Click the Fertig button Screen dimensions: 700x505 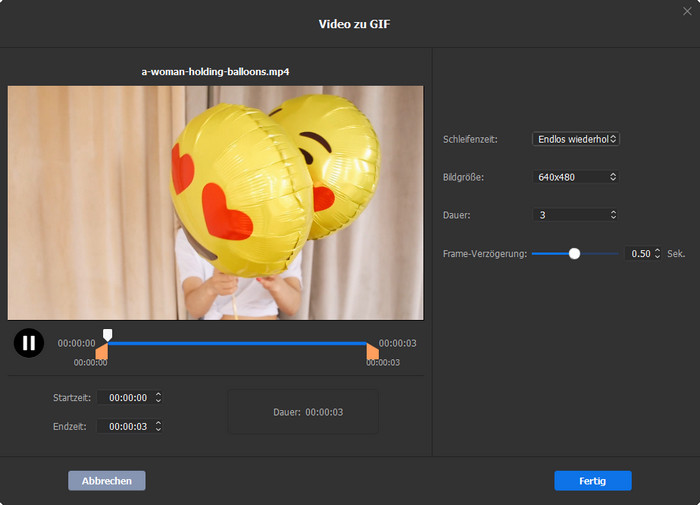coord(593,481)
